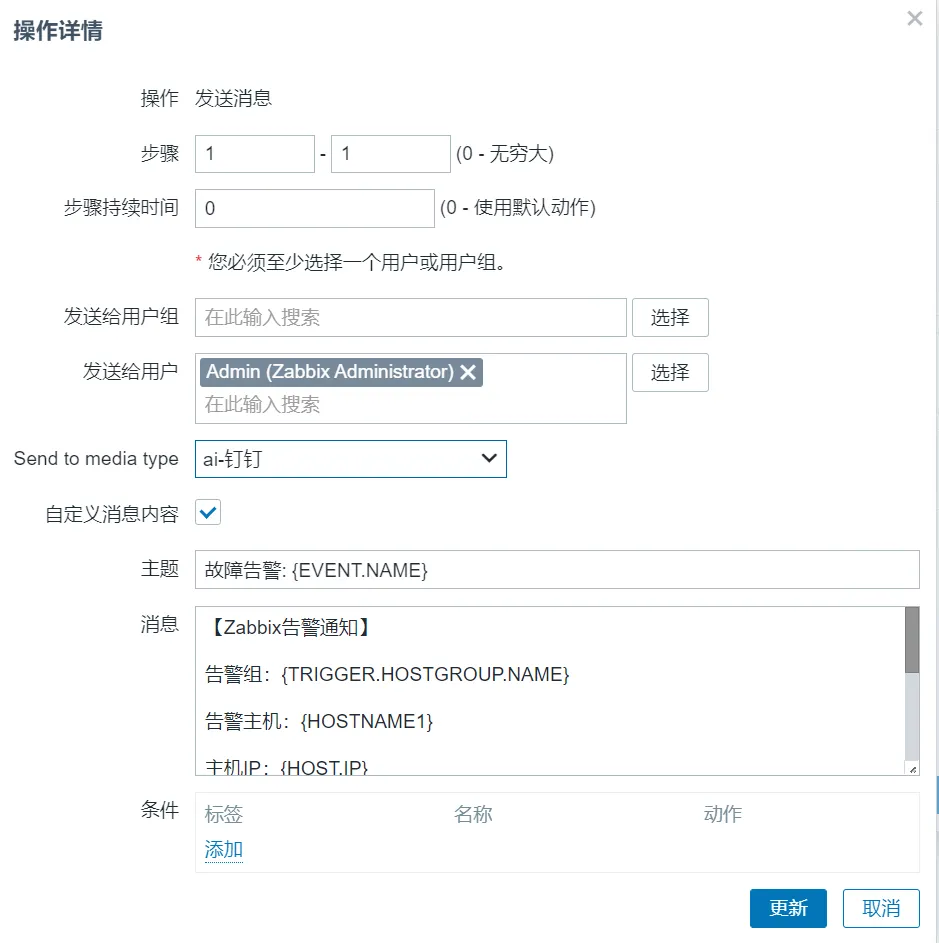Click the 步骤持续时间 input field
The width and height of the screenshot is (939, 943).
point(314,209)
